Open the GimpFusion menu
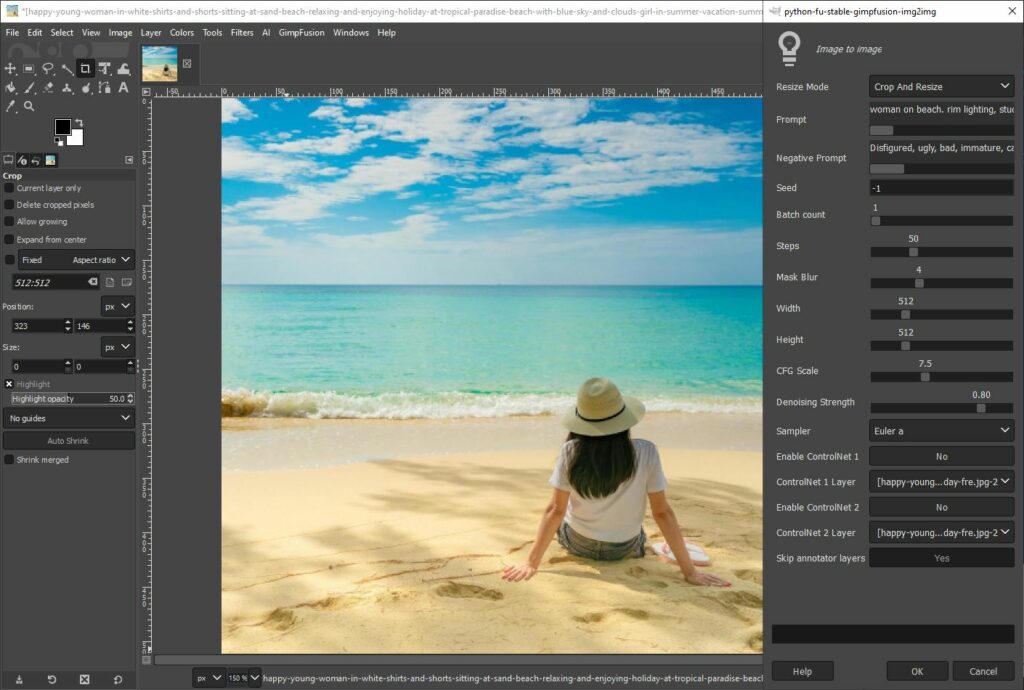The image size is (1024, 690). click(301, 32)
